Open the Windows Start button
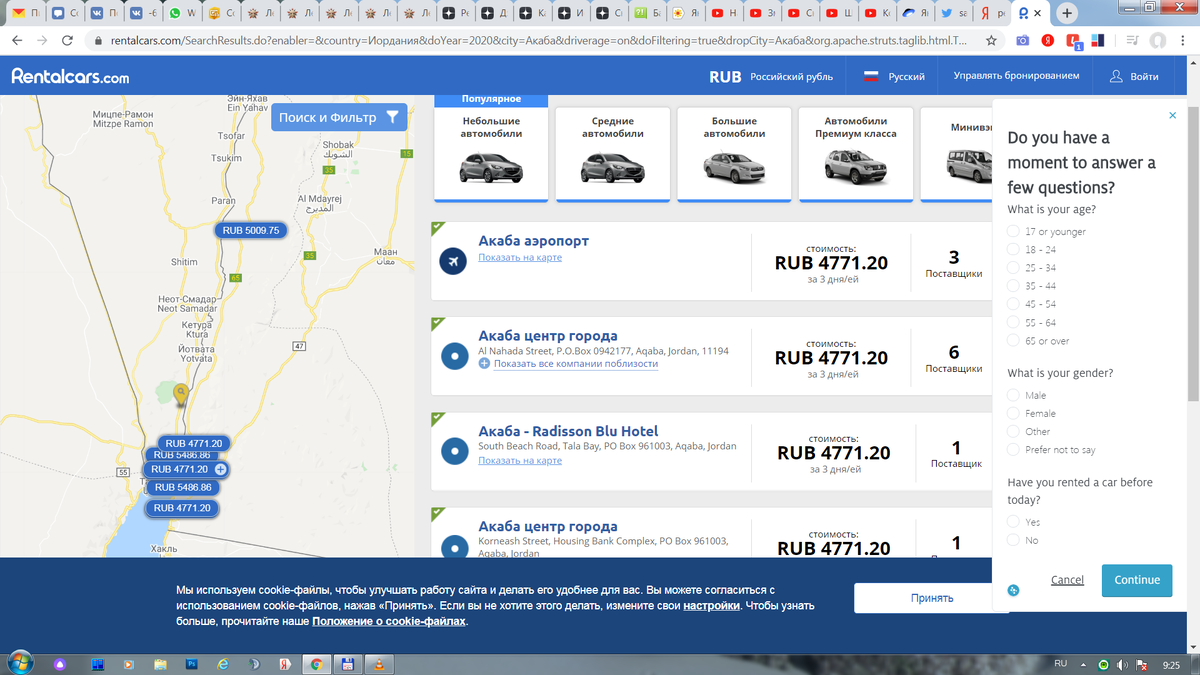Image resolution: width=1200 pixels, height=675 pixels. coord(20,662)
